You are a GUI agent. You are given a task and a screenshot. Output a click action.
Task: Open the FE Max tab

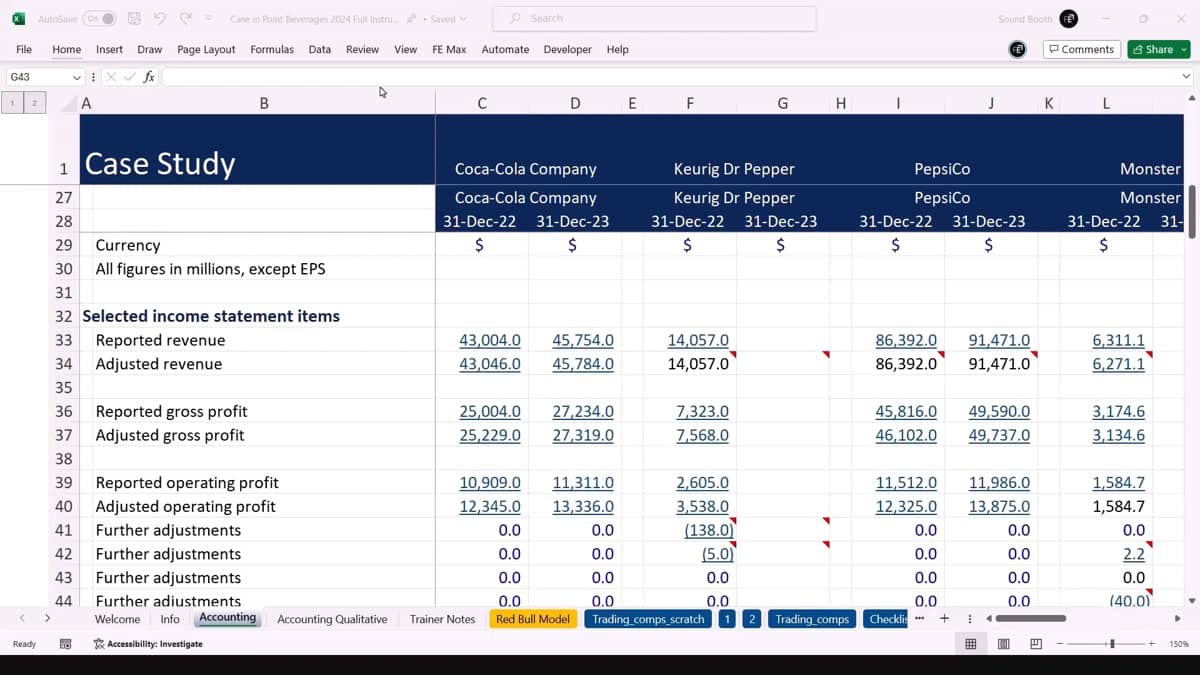(x=449, y=49)
